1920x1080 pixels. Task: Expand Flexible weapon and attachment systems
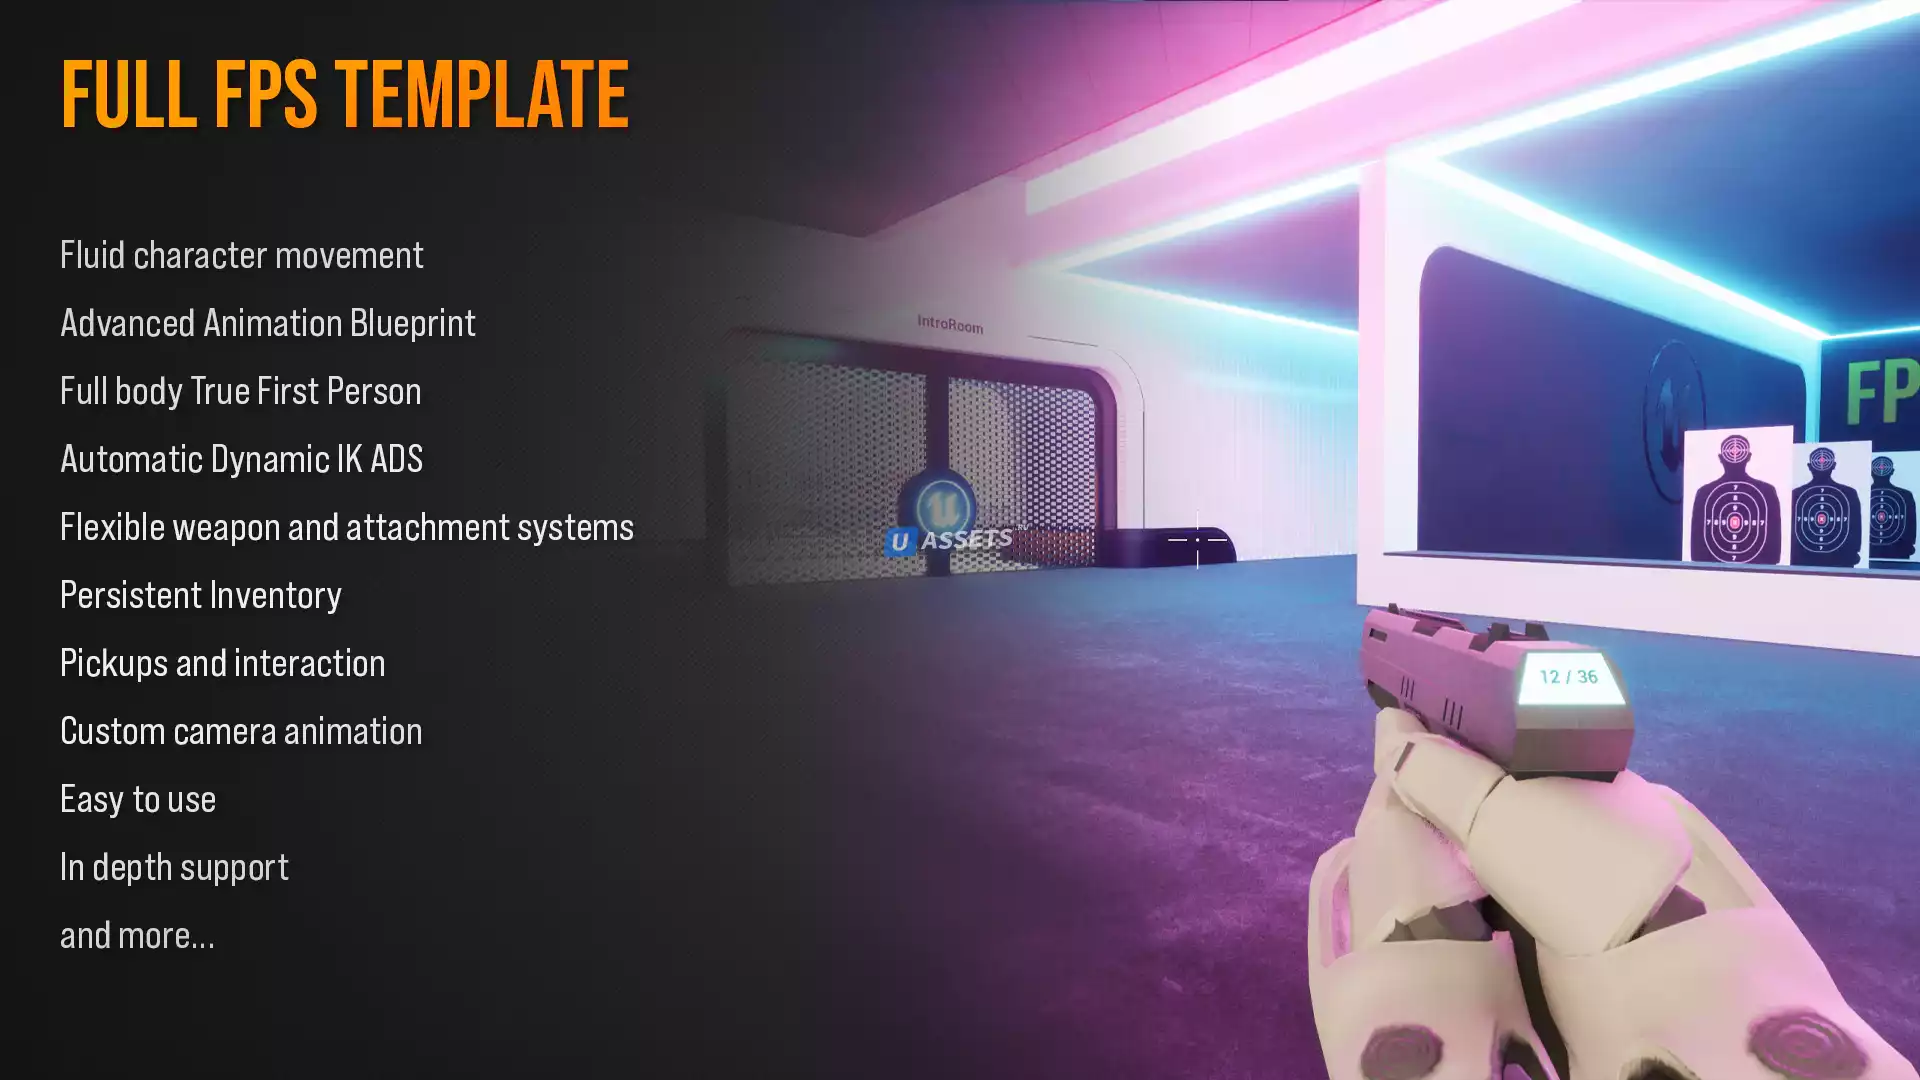coord(347,527)
